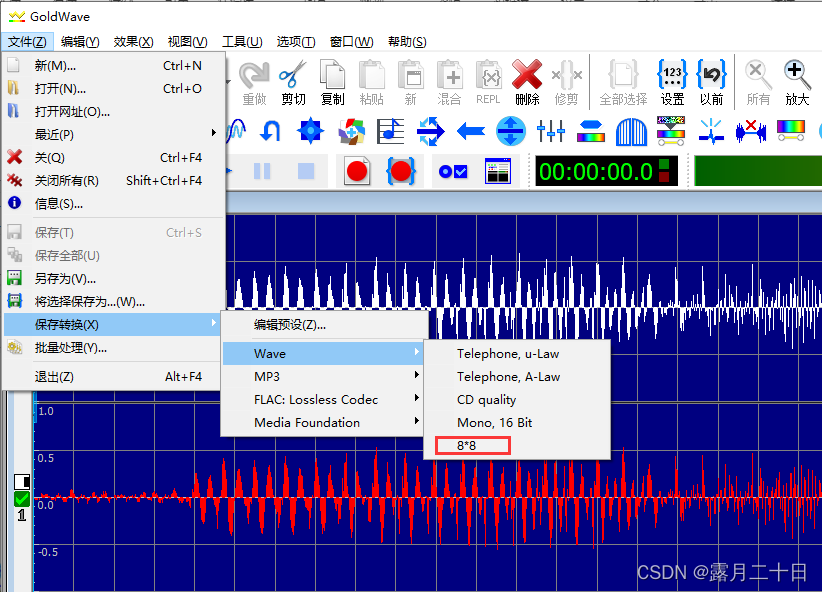Toggle the green channel checkbox beside waveform
This screenshot has height=592, width=822.
point(21,499)
